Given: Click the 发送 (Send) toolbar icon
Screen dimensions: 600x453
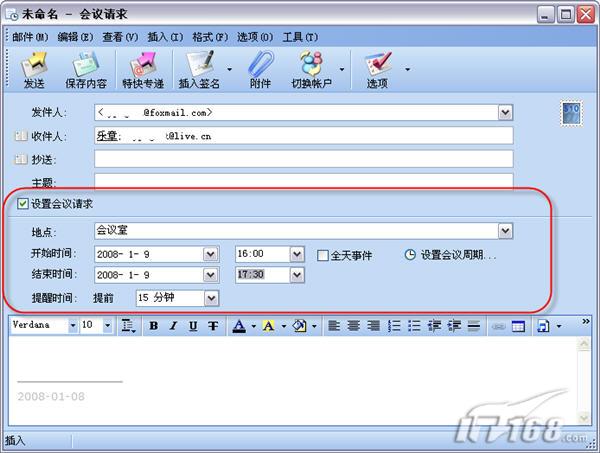Looking at the screenshot, I should pos(34,70).
